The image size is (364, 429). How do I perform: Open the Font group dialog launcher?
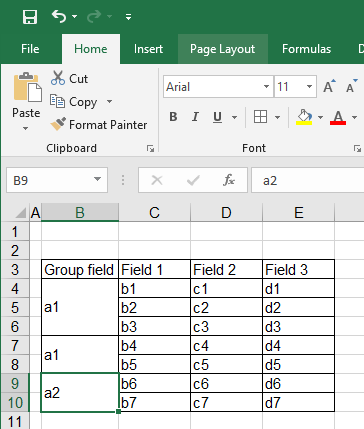(x=357, y=149)
